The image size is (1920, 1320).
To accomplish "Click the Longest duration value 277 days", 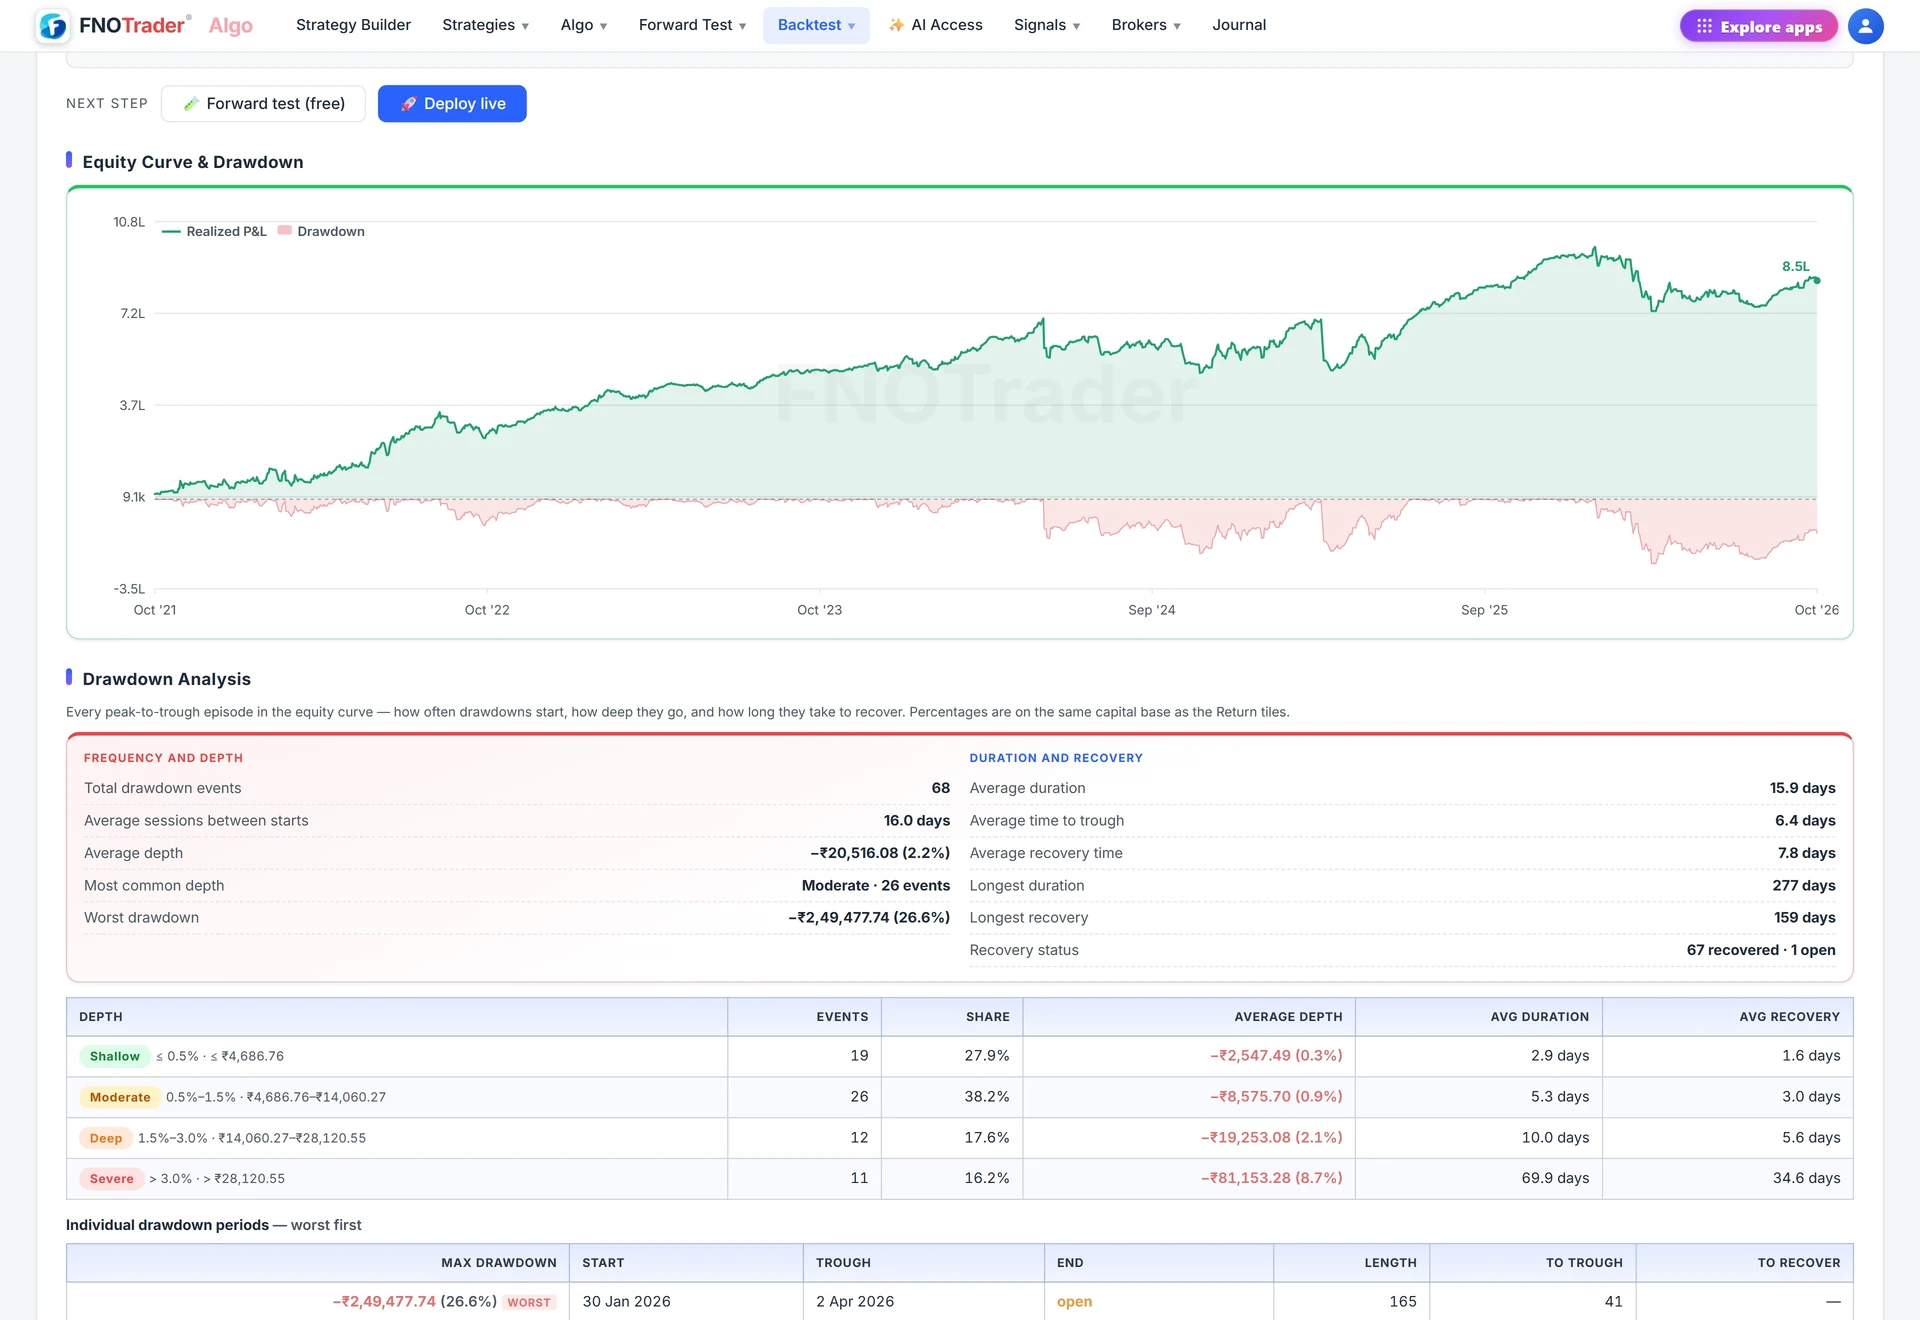I will click(1804, 886).
